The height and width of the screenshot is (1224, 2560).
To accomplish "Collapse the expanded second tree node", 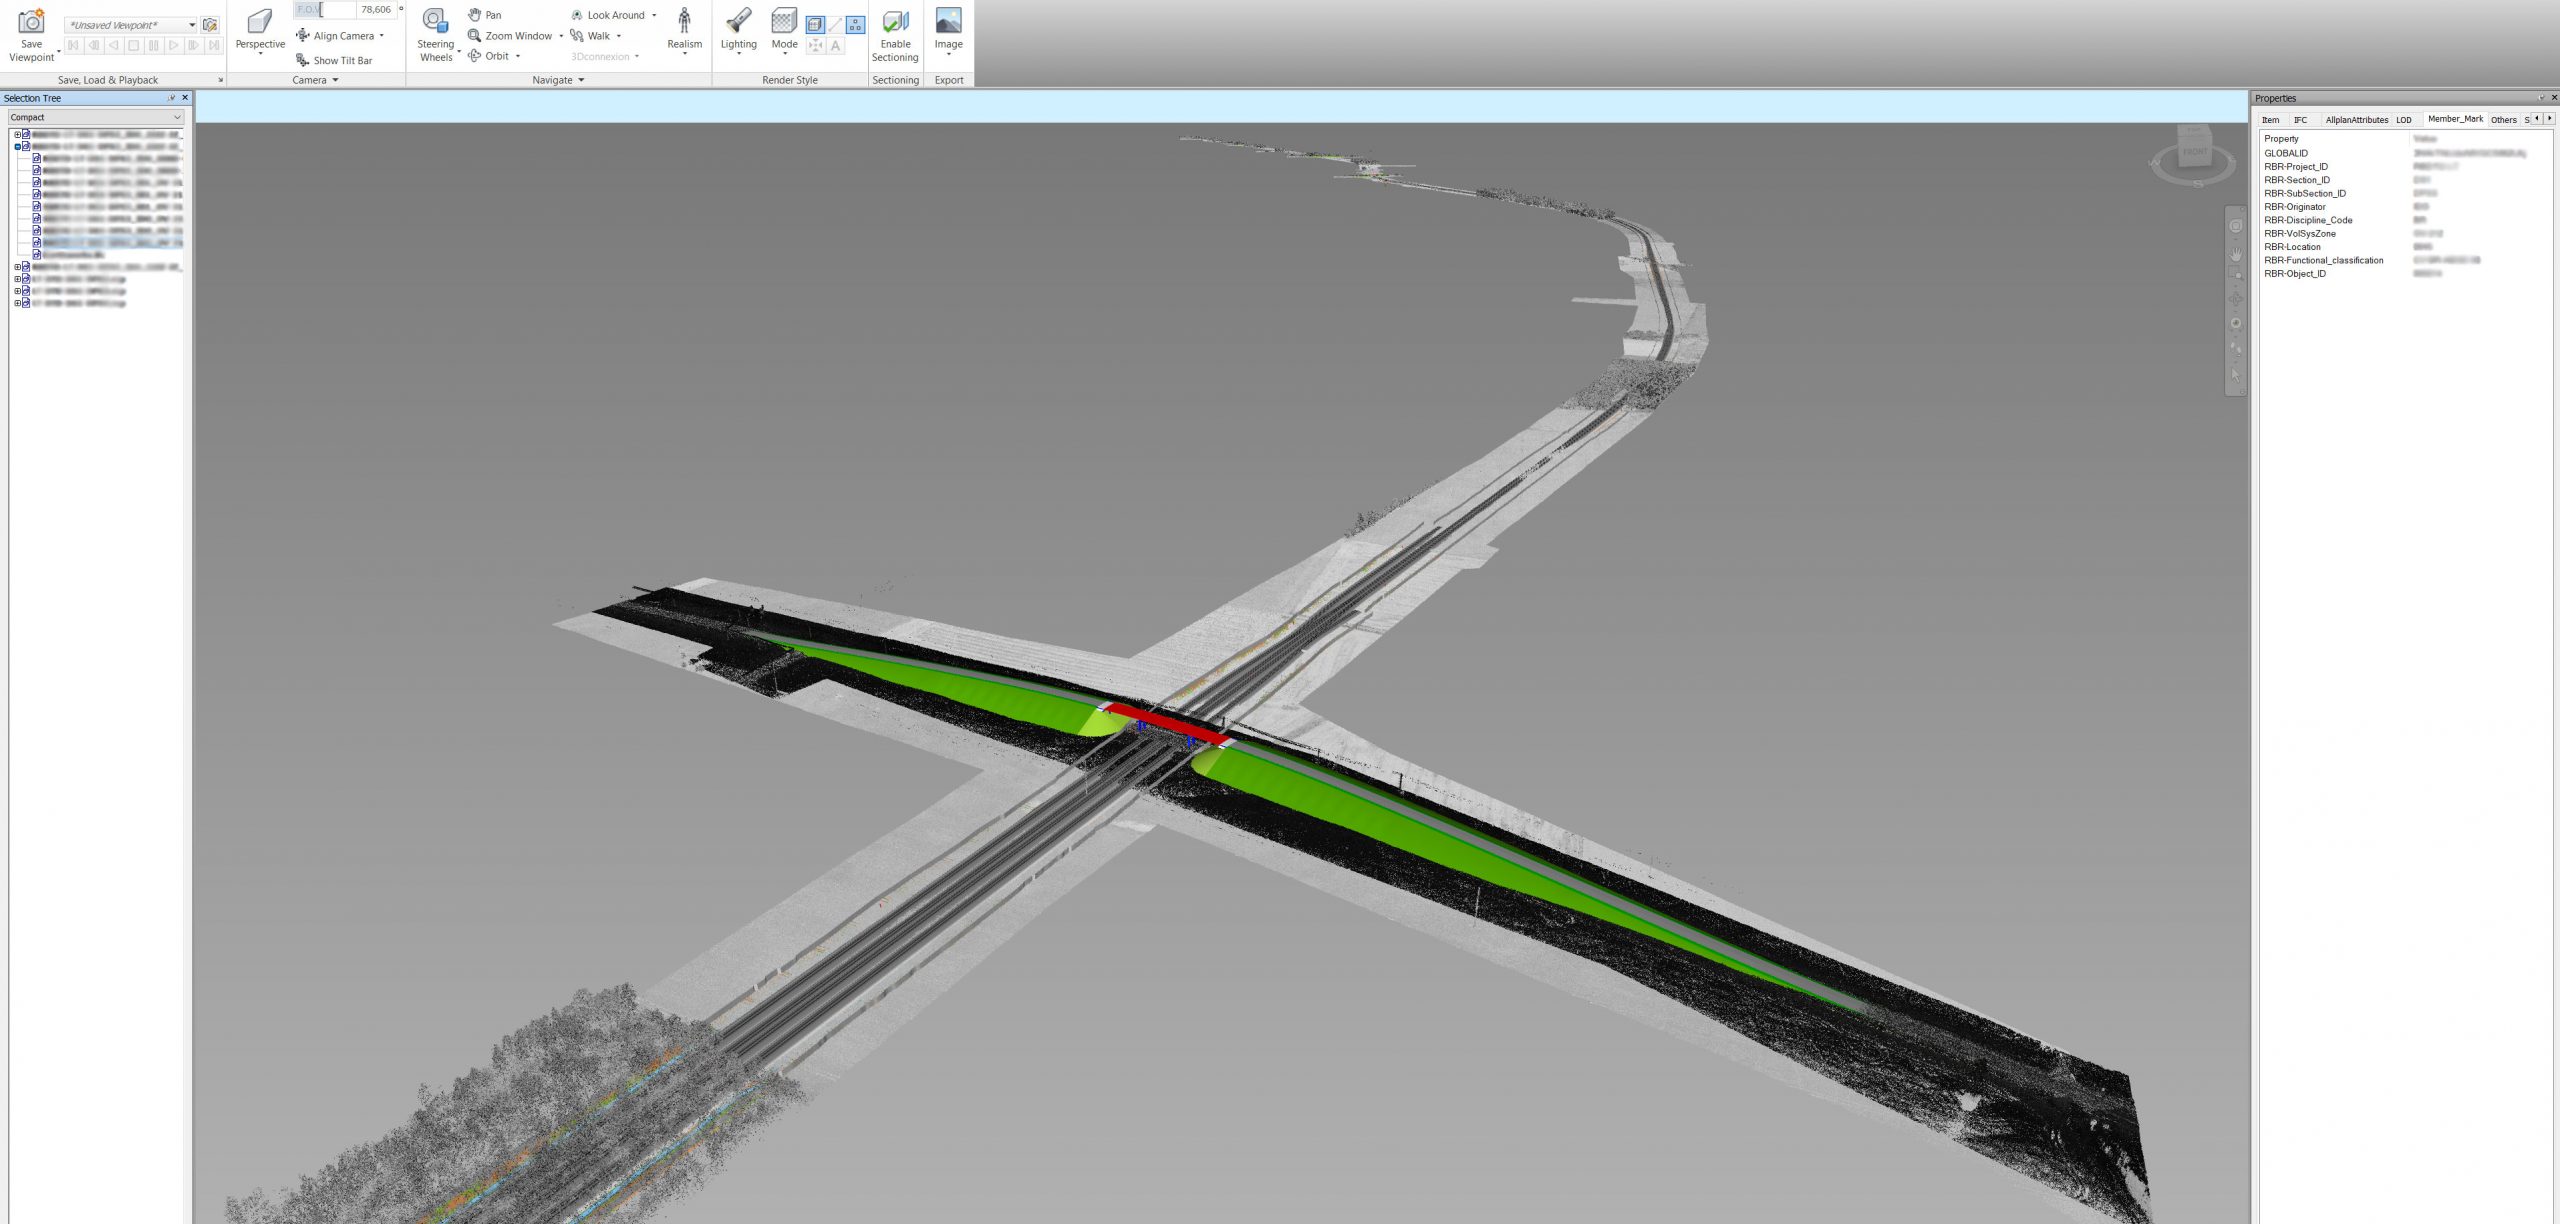I will click(x=17, y=147).
